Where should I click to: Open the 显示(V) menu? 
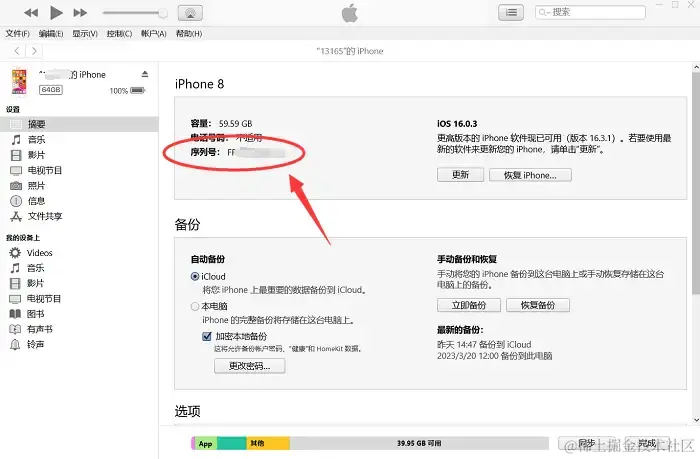click(85, 33)
